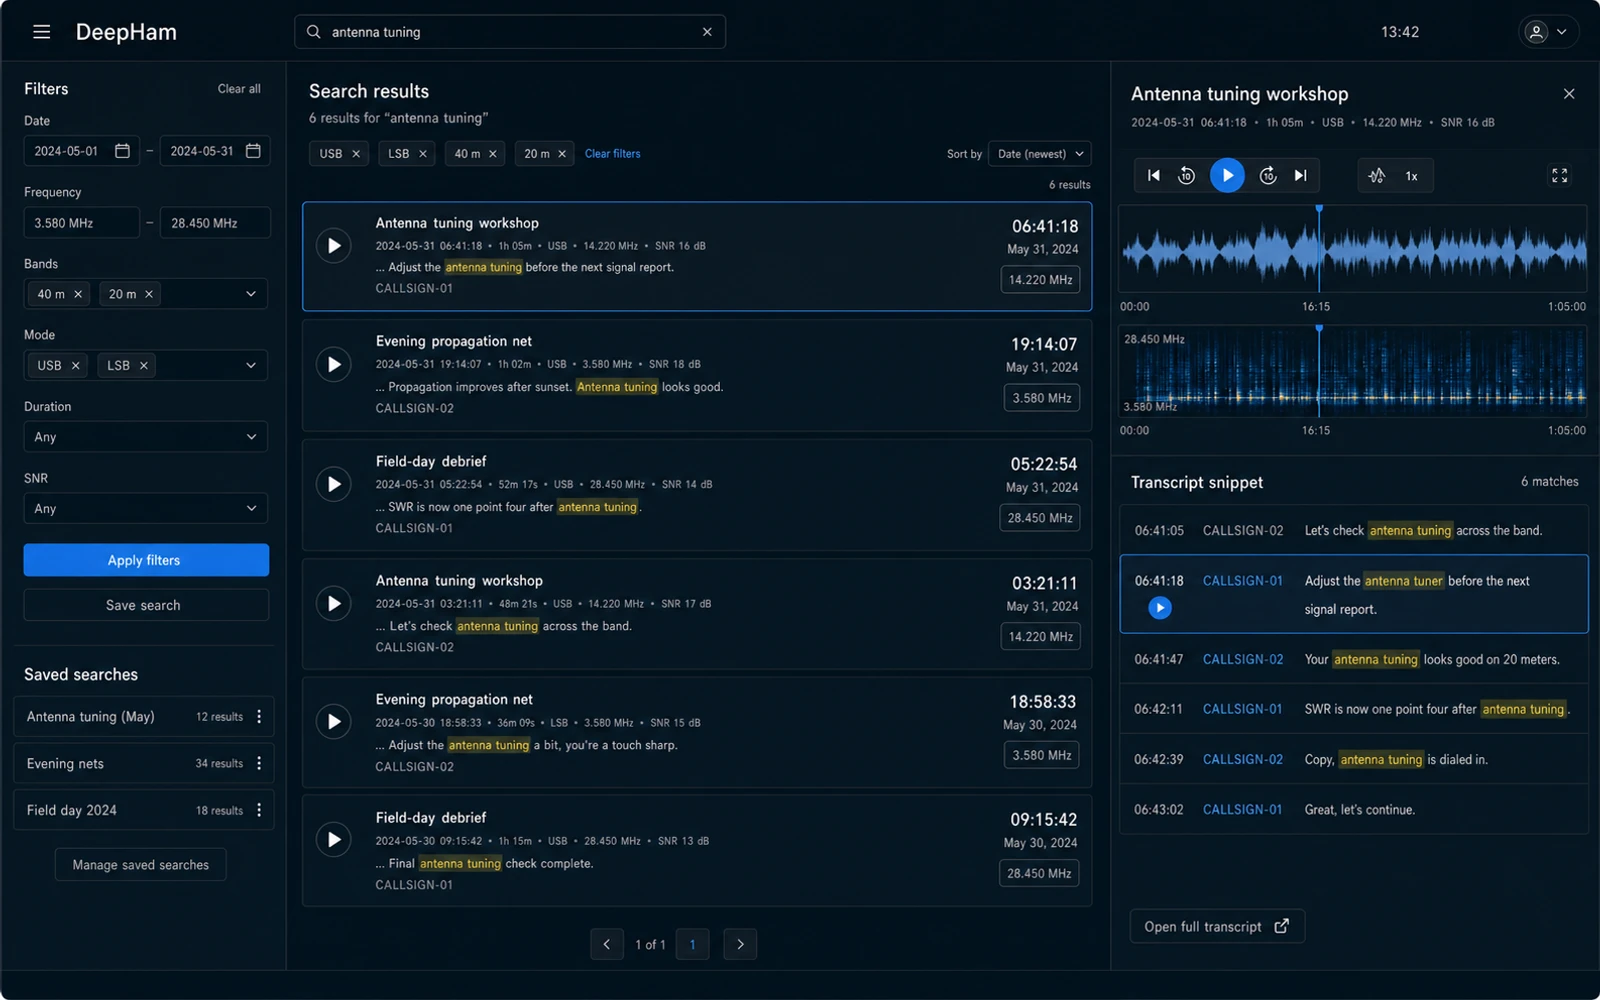1600x1000 pixels.
Task: Play Antenna tuning workshop 03:21:11 result
Action: 334,603
